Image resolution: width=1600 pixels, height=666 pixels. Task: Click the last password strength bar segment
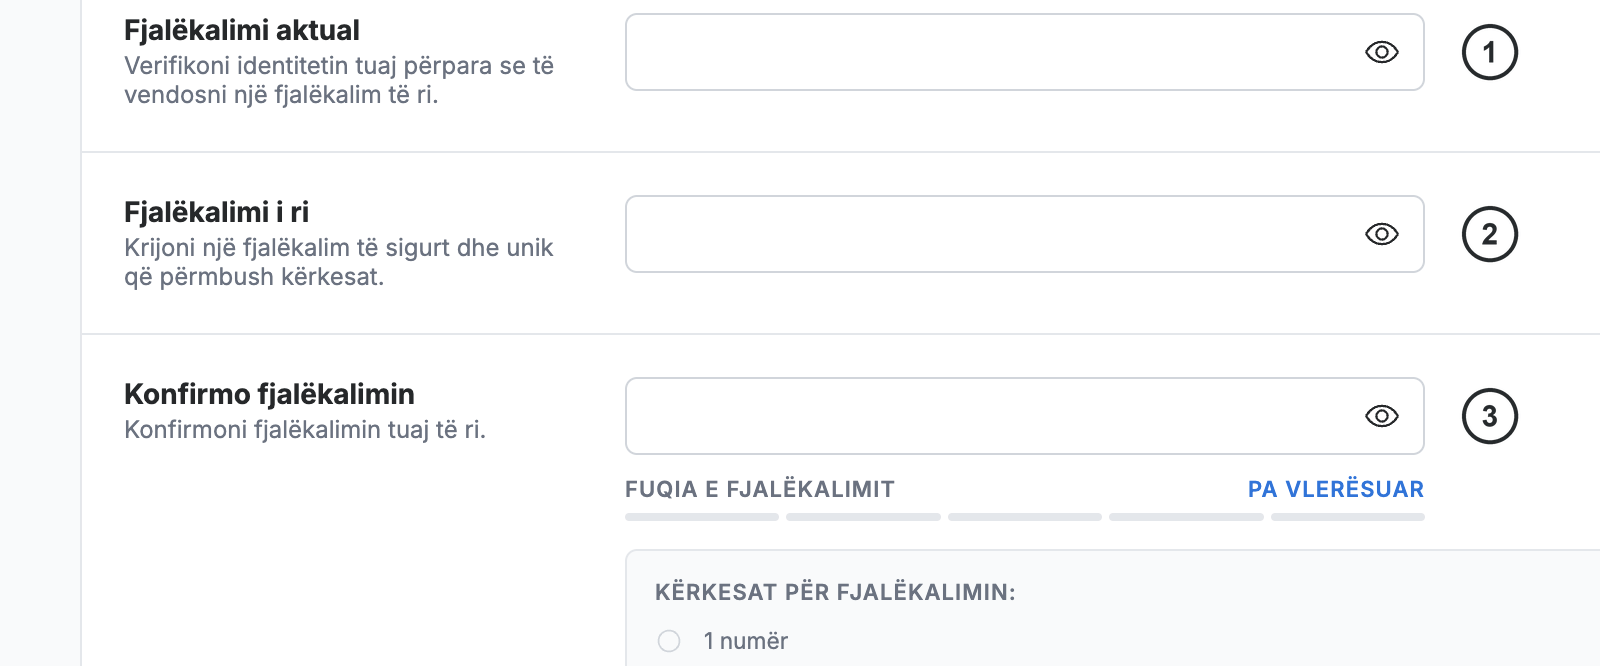(x=1348, y=517)
